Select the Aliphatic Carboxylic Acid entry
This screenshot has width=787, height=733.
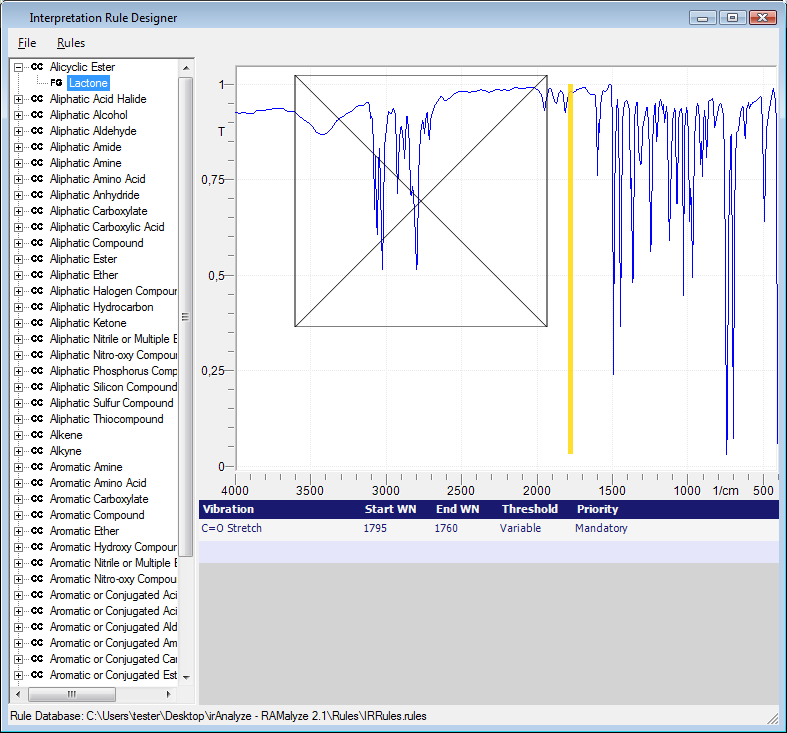click(x=107, y=227)
